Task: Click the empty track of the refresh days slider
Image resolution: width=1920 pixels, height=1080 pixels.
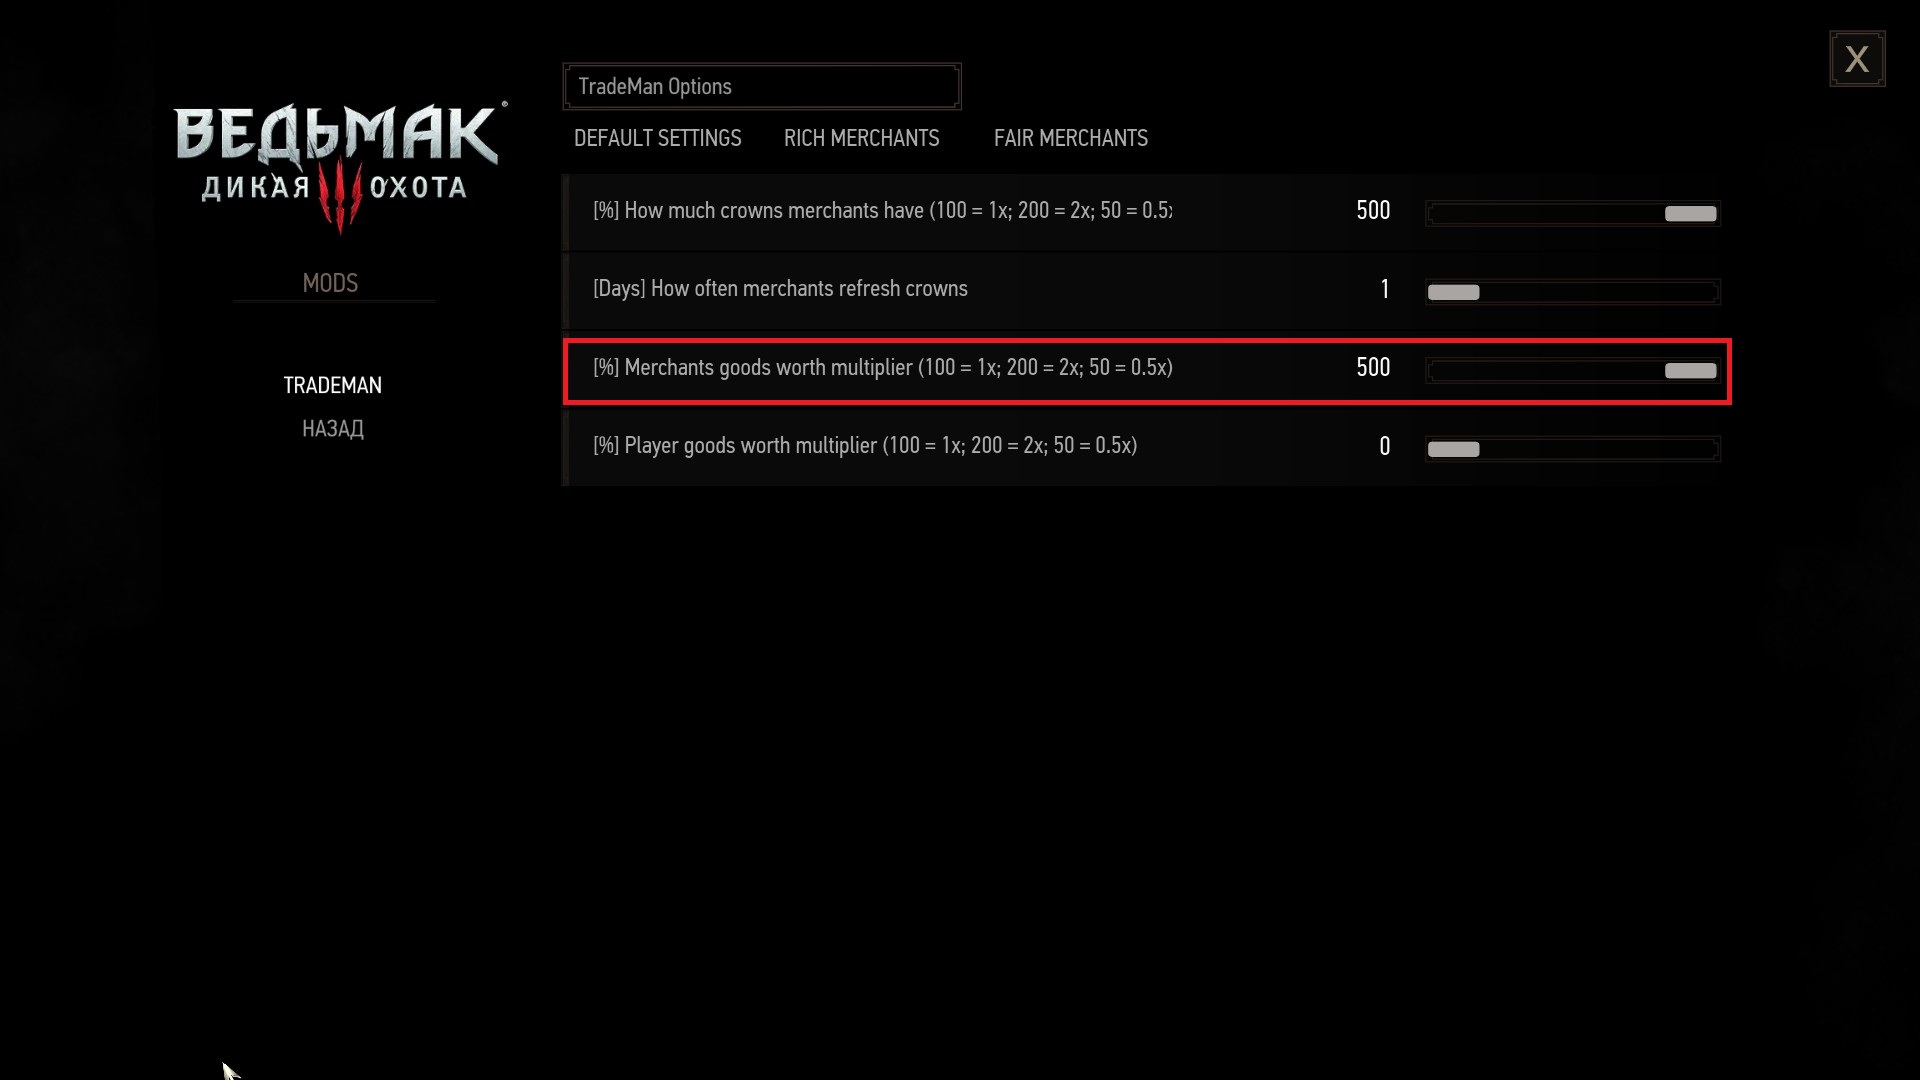Action: (1600, 292)
